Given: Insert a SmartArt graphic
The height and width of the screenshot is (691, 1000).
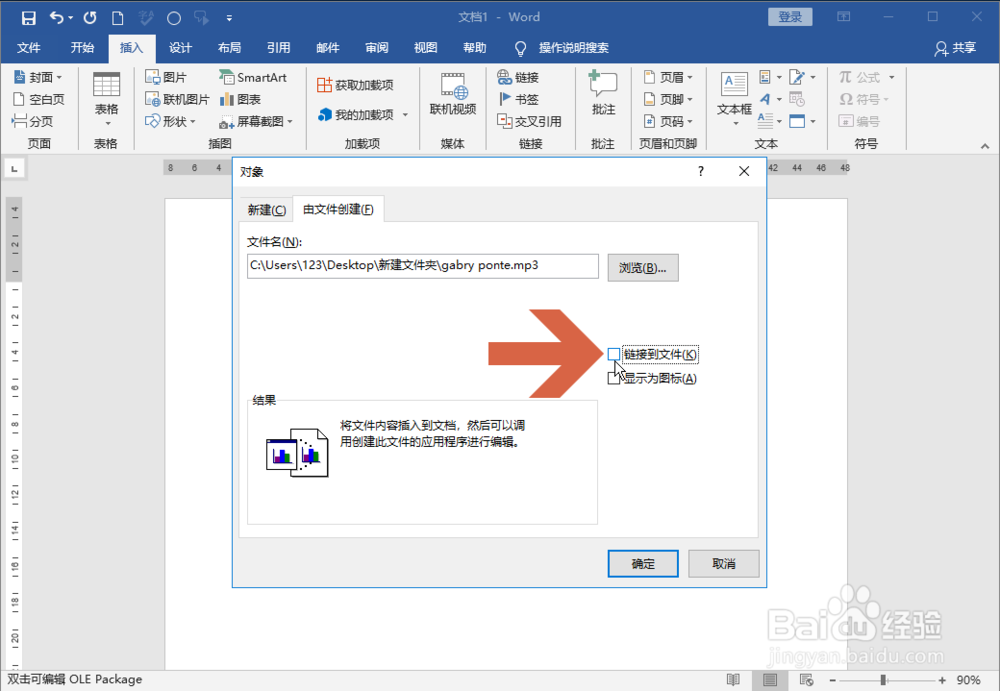Looking at the screenshot, I should [253, 77].
